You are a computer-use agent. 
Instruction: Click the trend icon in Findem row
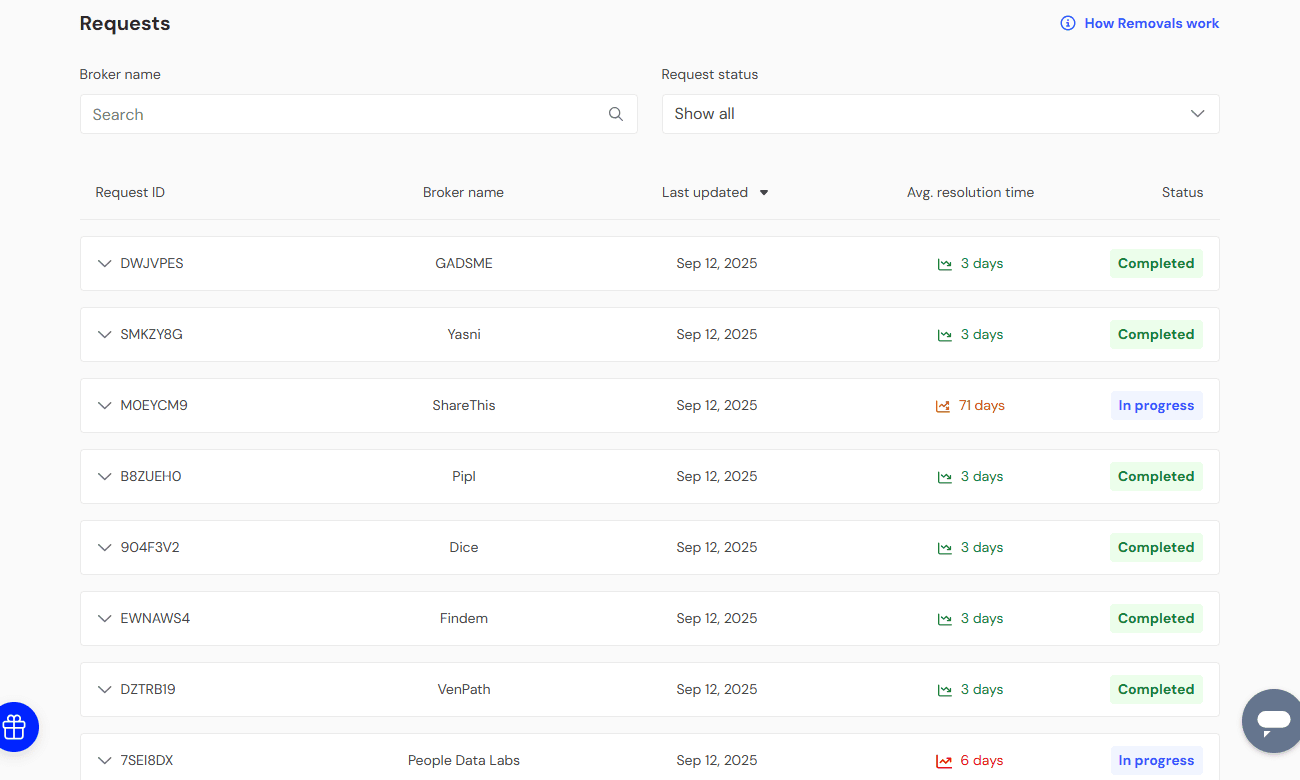pyautogui.click(x=944, y=619)
